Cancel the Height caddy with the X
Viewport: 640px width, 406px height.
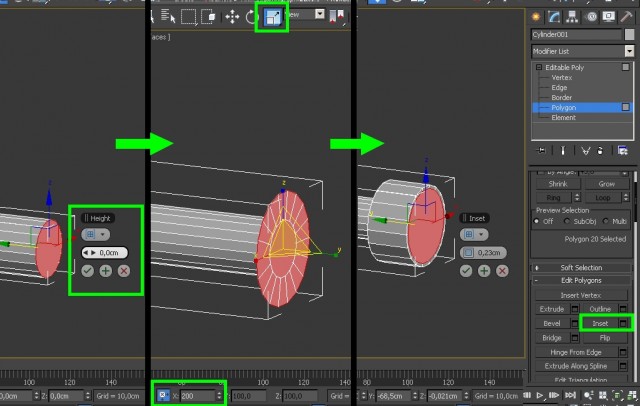click(124, 271)
